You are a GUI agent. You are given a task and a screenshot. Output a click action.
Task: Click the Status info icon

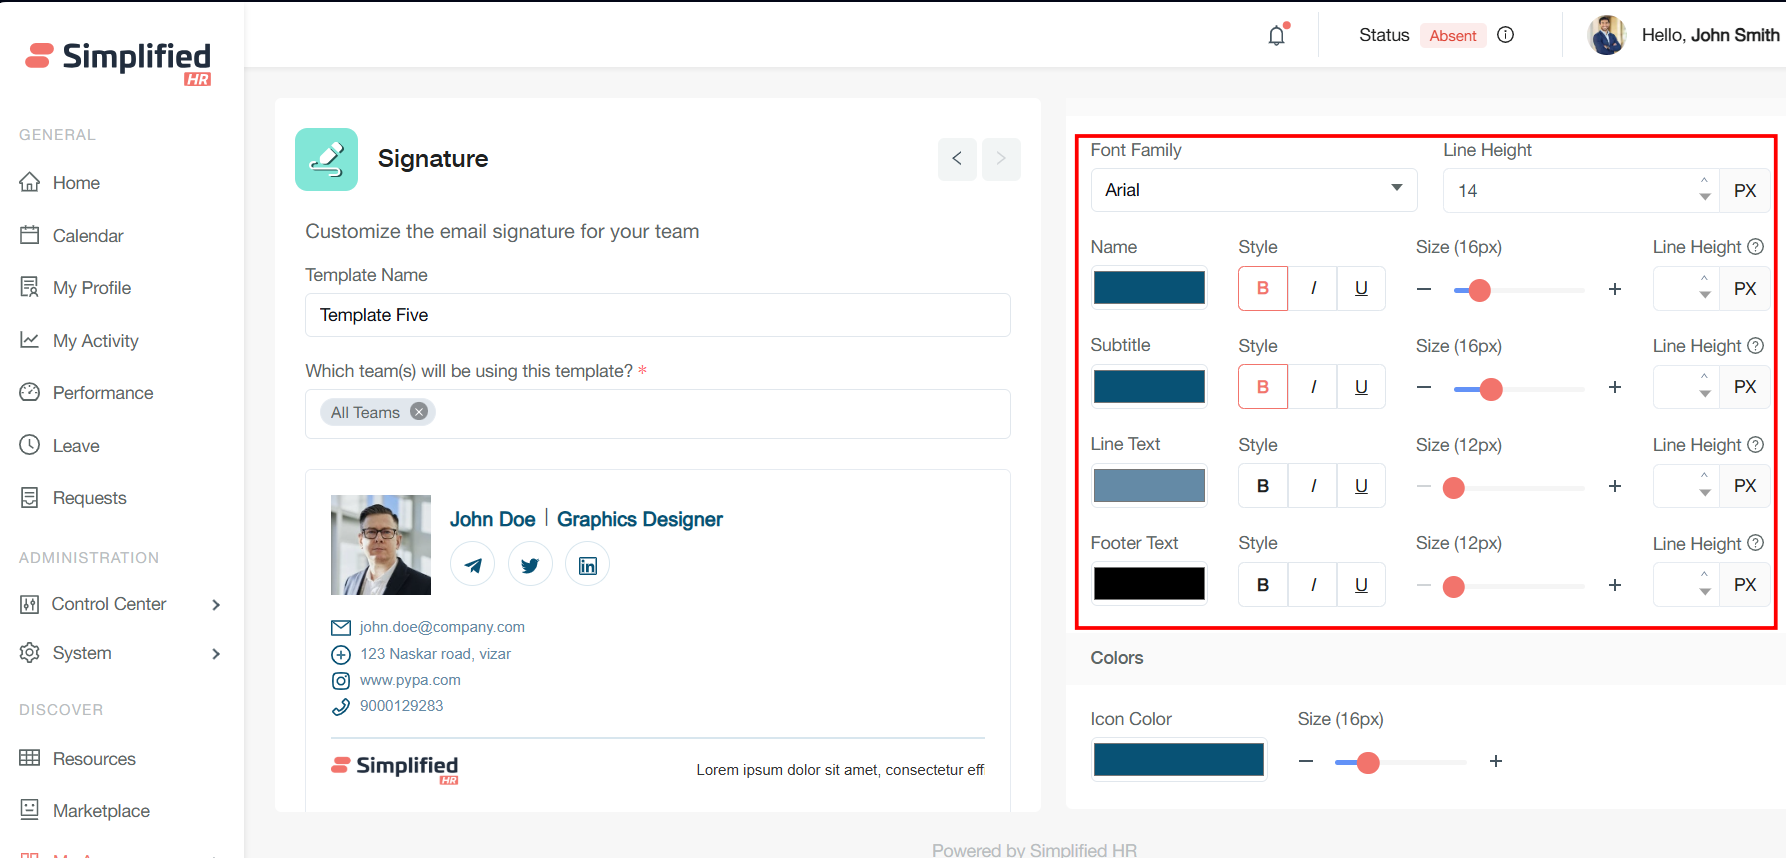click(1505, 35)
